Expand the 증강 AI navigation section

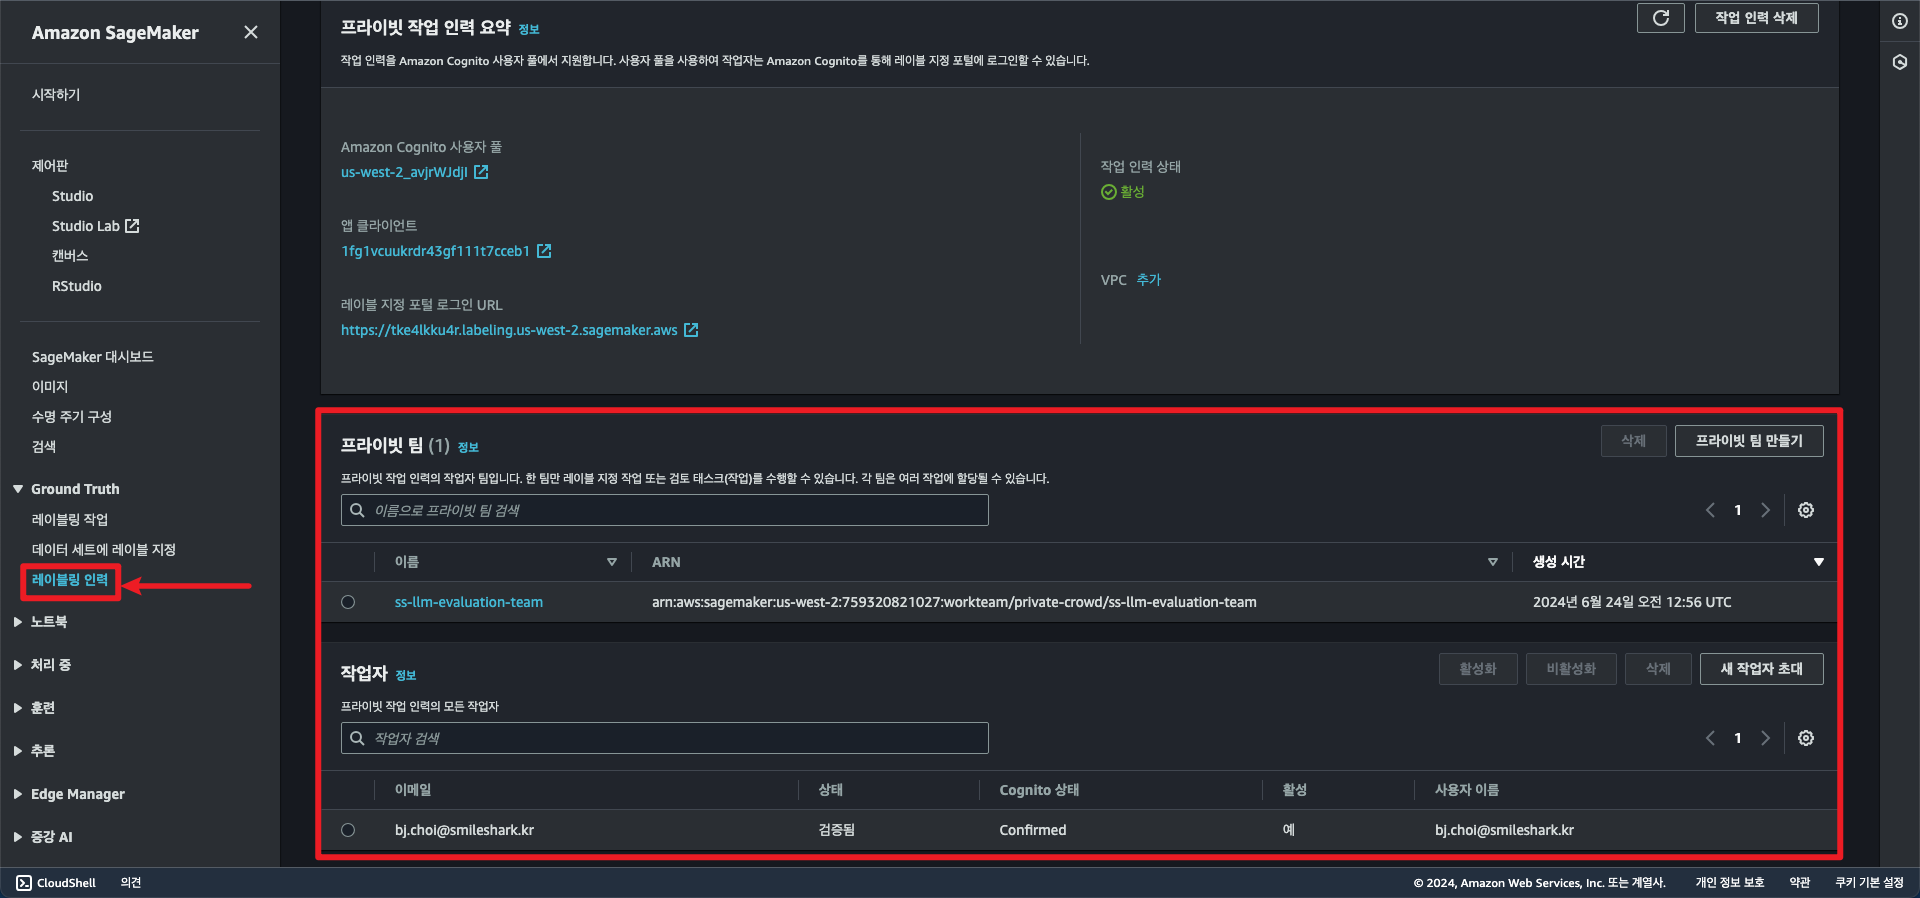[18, 837]
